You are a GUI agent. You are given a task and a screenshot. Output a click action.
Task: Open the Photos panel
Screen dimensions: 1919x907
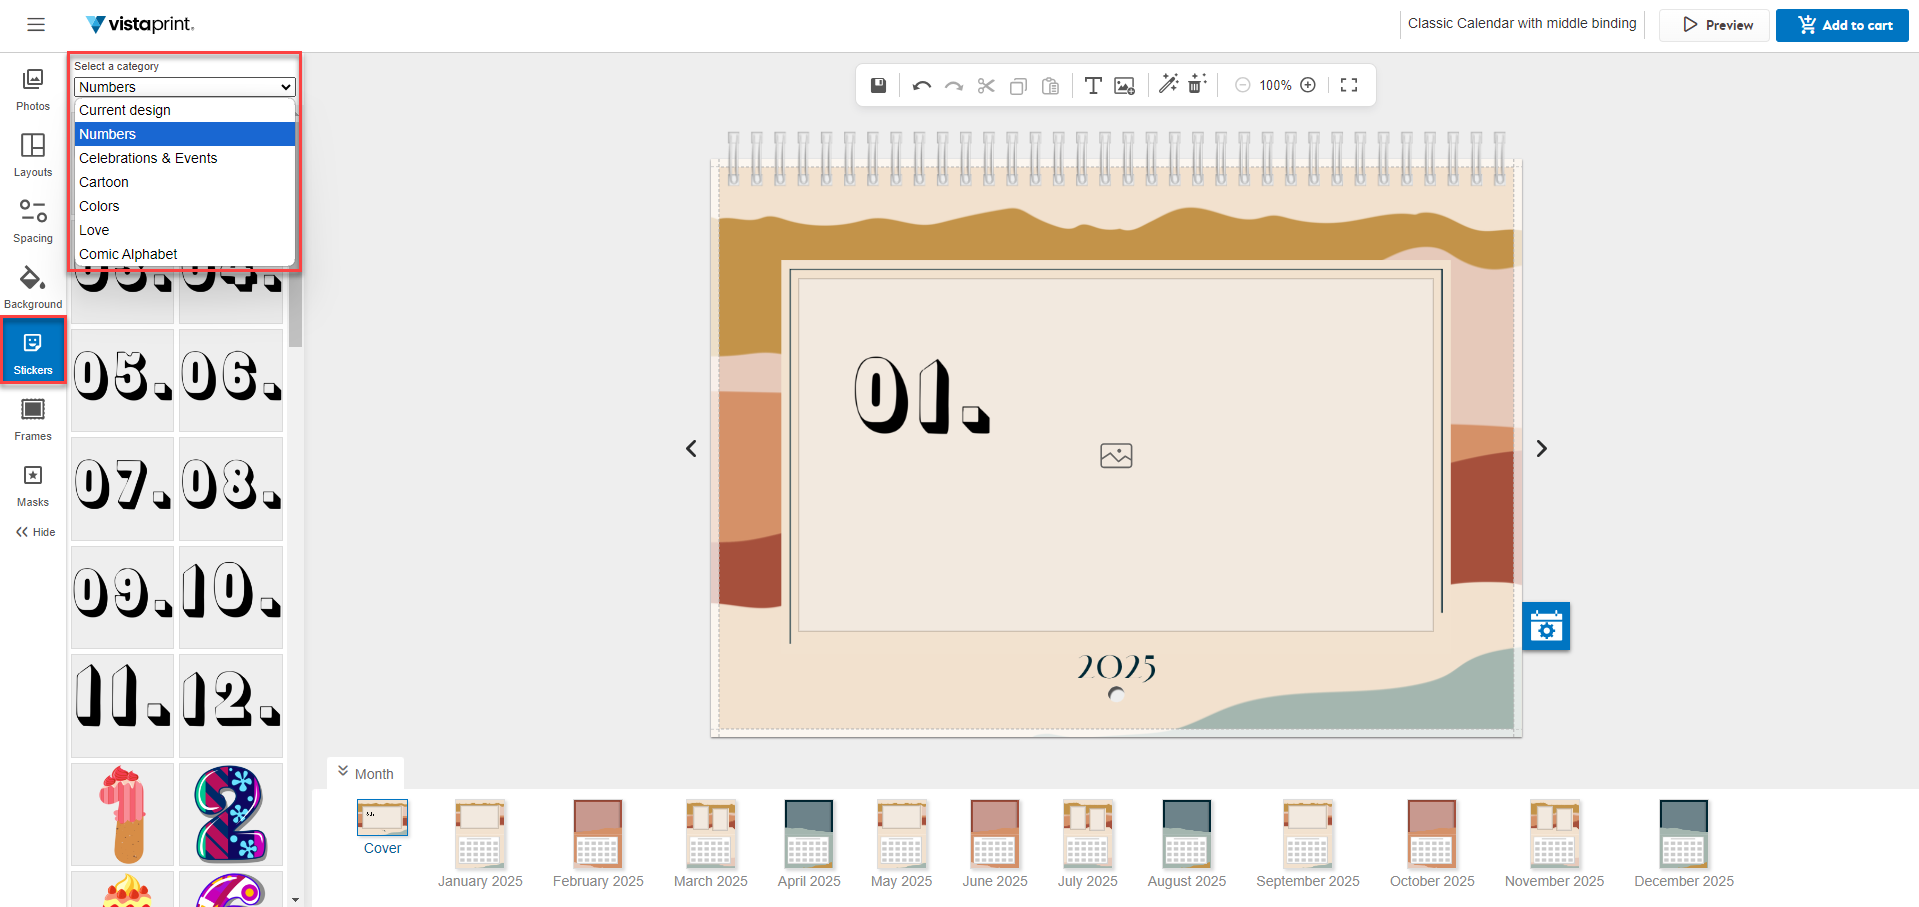click(x=33, y=90)
